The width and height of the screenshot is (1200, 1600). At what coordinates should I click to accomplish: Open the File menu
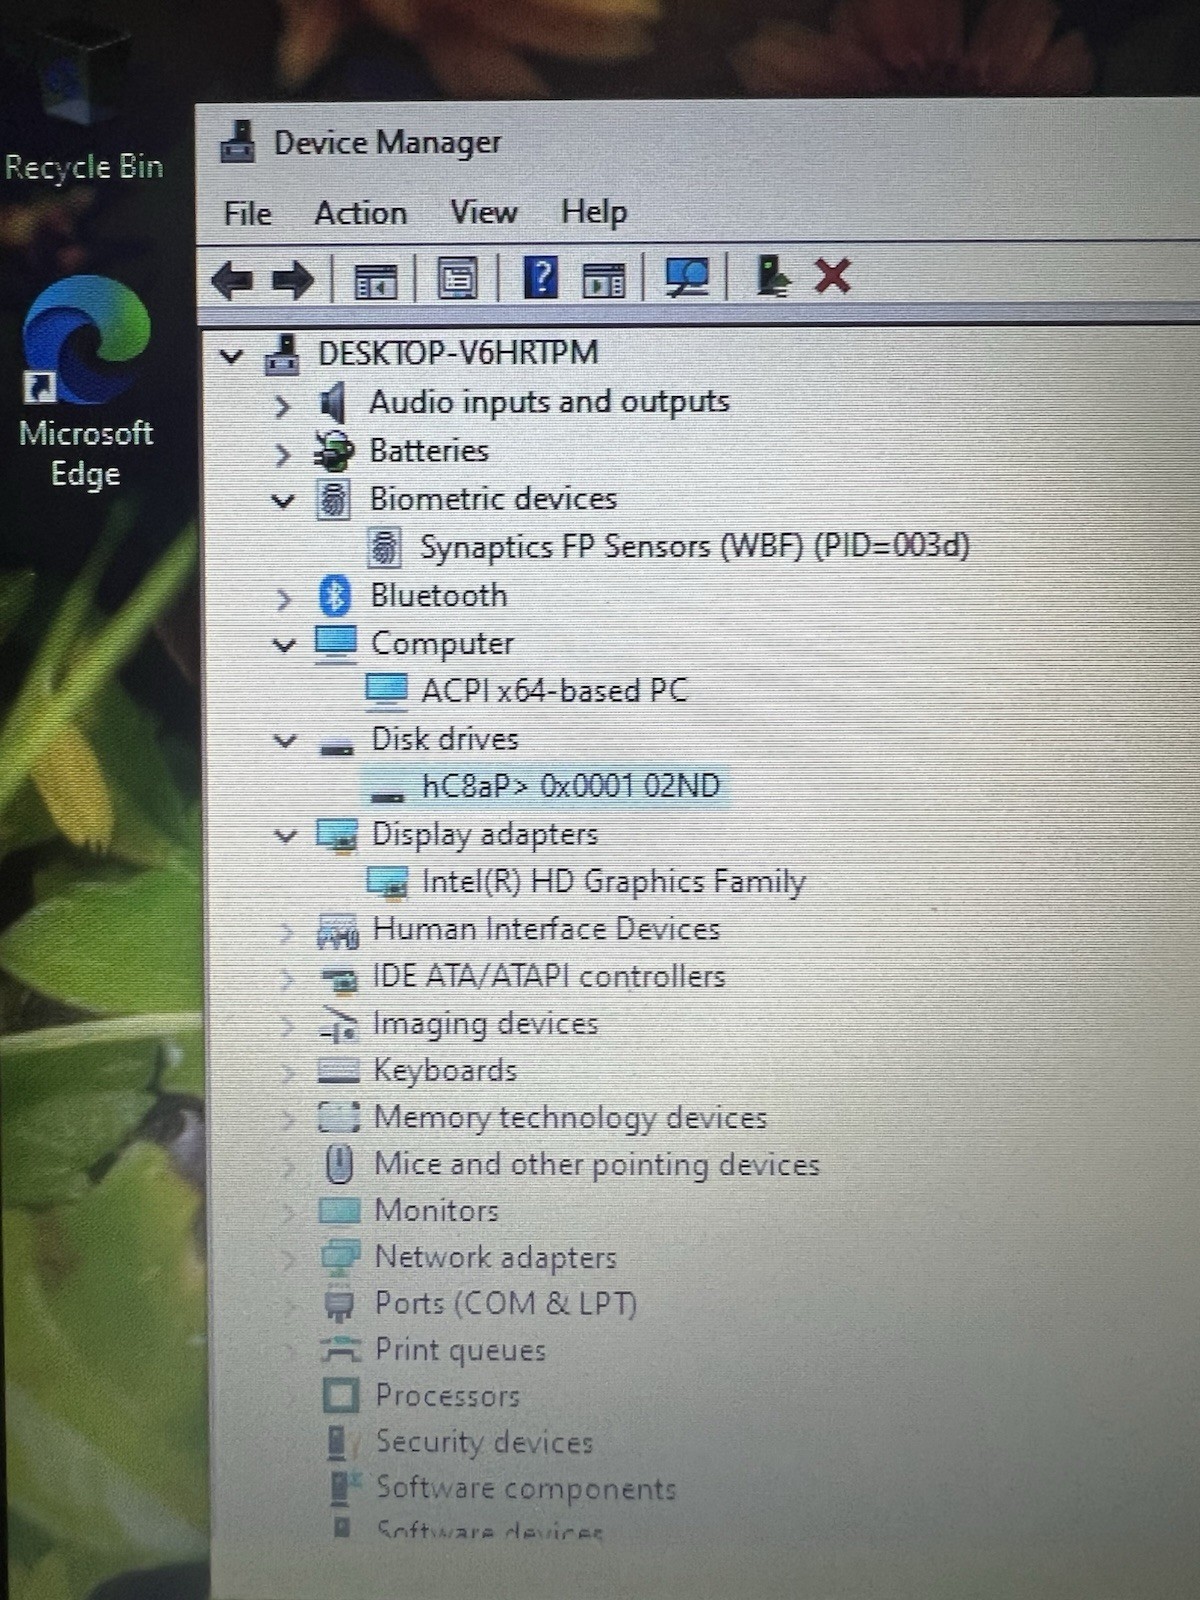[248, 214]
